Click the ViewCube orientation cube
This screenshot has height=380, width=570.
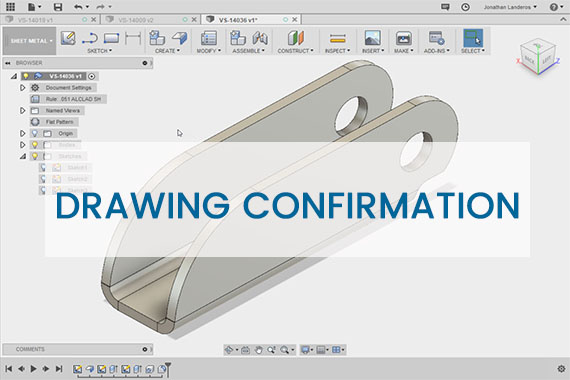[x=538, y=56]
